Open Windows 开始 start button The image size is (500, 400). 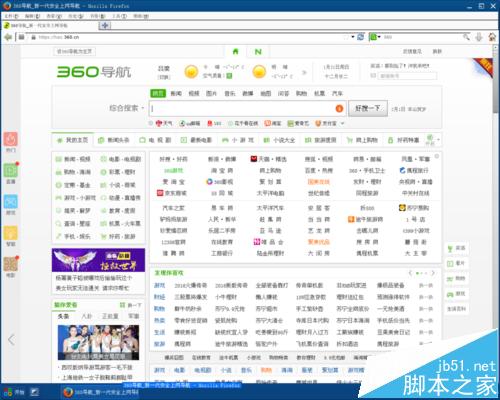point(14,392)
